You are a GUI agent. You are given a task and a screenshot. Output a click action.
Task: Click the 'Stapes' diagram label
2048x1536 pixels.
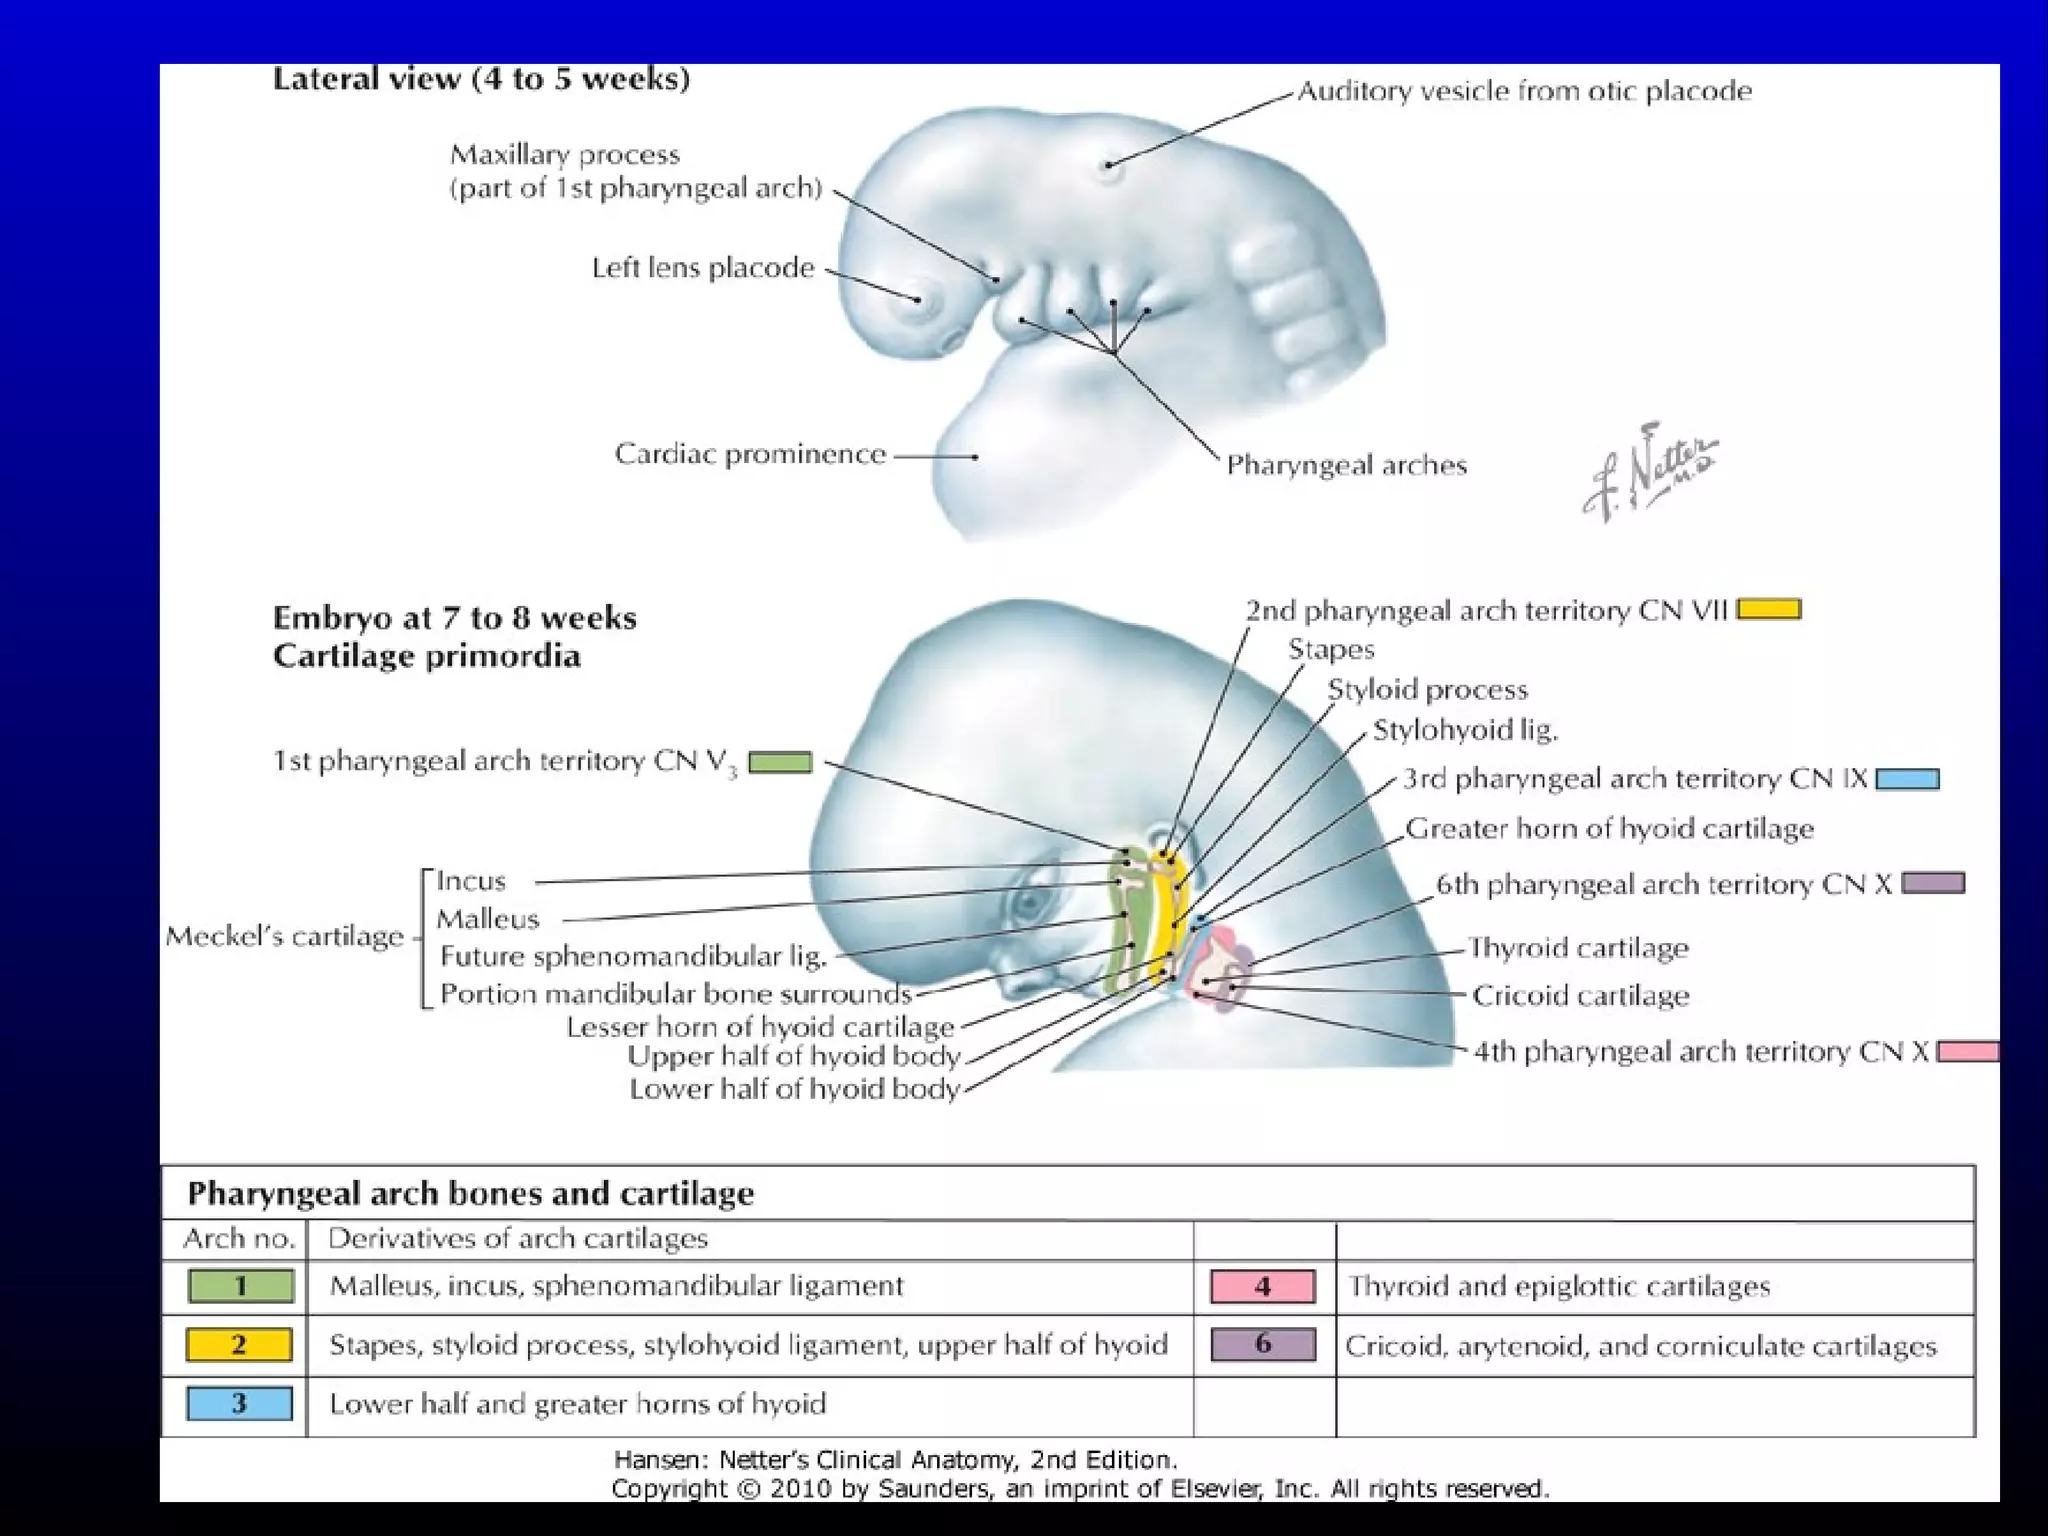1331,650
